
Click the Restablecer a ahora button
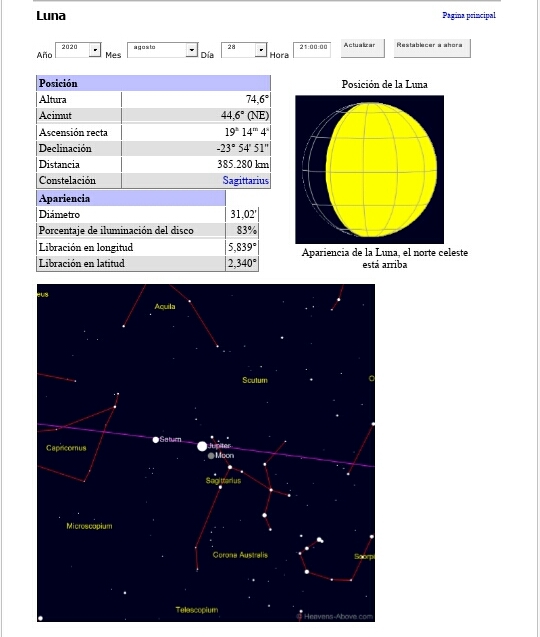[432, 48]
